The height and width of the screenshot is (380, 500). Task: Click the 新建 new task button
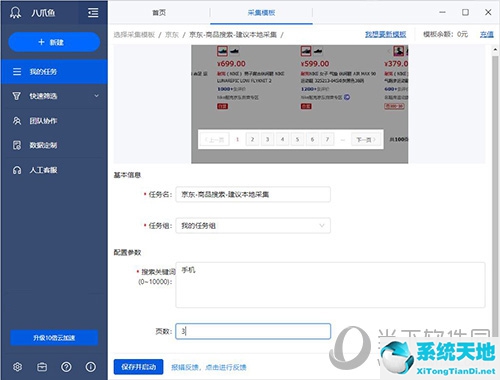click(54, 42)
